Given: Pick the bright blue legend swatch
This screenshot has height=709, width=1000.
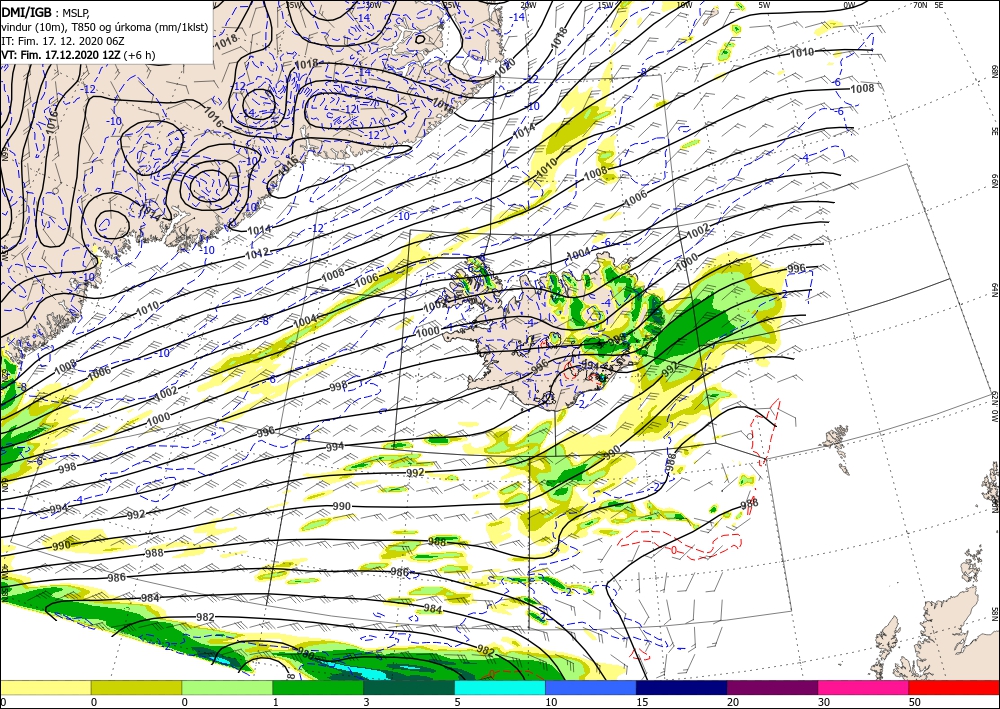Looking at the screenshot, I should point(591,687).
